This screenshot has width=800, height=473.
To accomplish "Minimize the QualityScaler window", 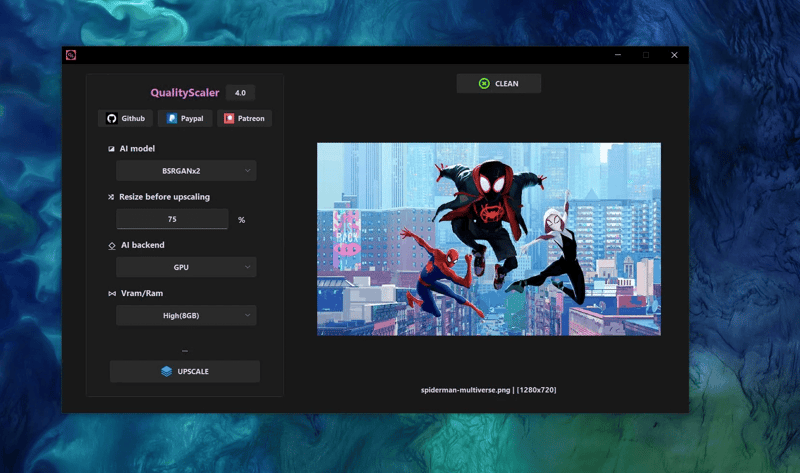I will point(618,55).
